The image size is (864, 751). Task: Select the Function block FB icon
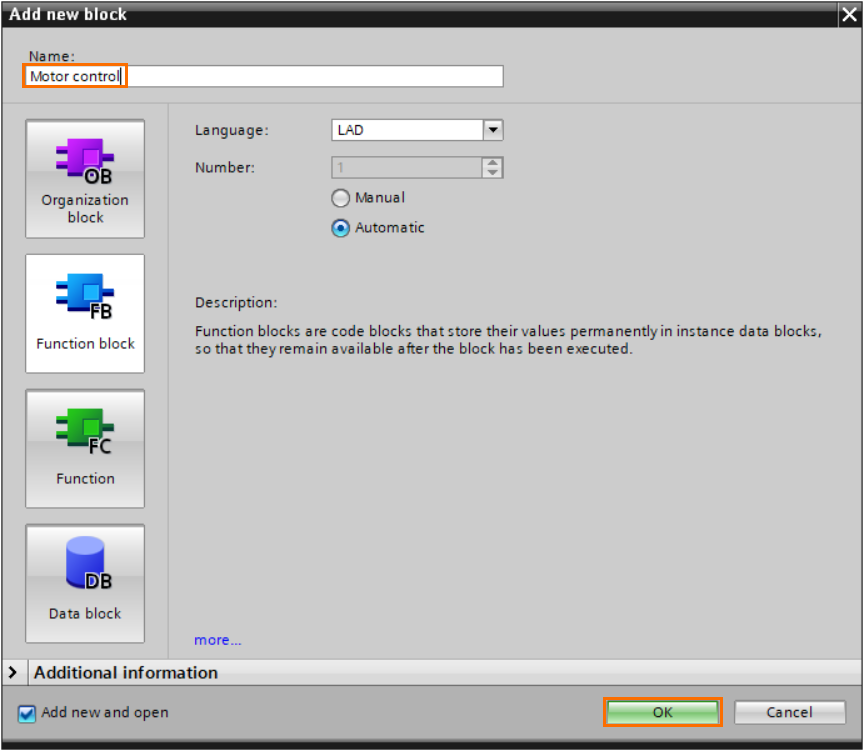click(x=85, y=313)
